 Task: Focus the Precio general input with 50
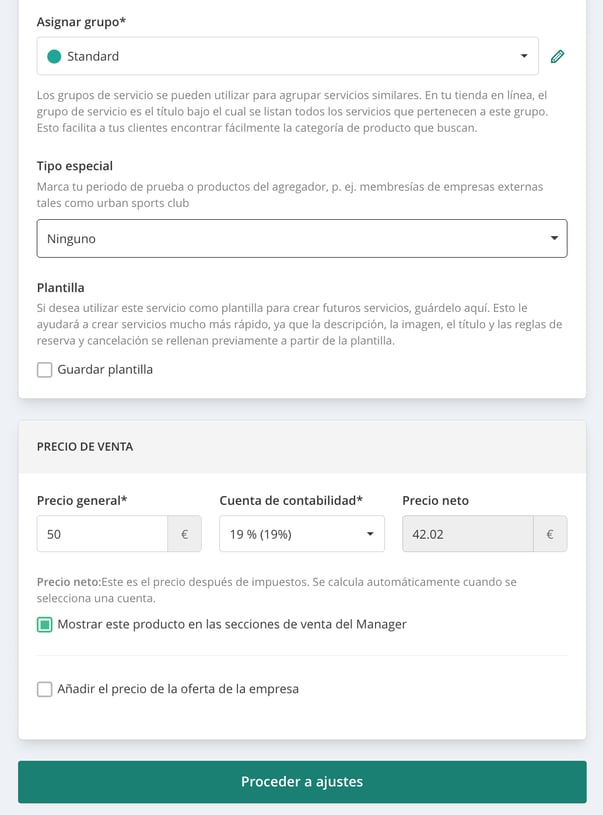pos(102,534)
